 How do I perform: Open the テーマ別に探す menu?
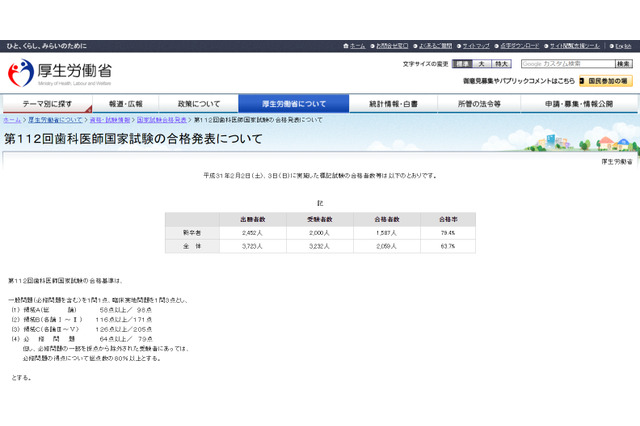(47, 104)
